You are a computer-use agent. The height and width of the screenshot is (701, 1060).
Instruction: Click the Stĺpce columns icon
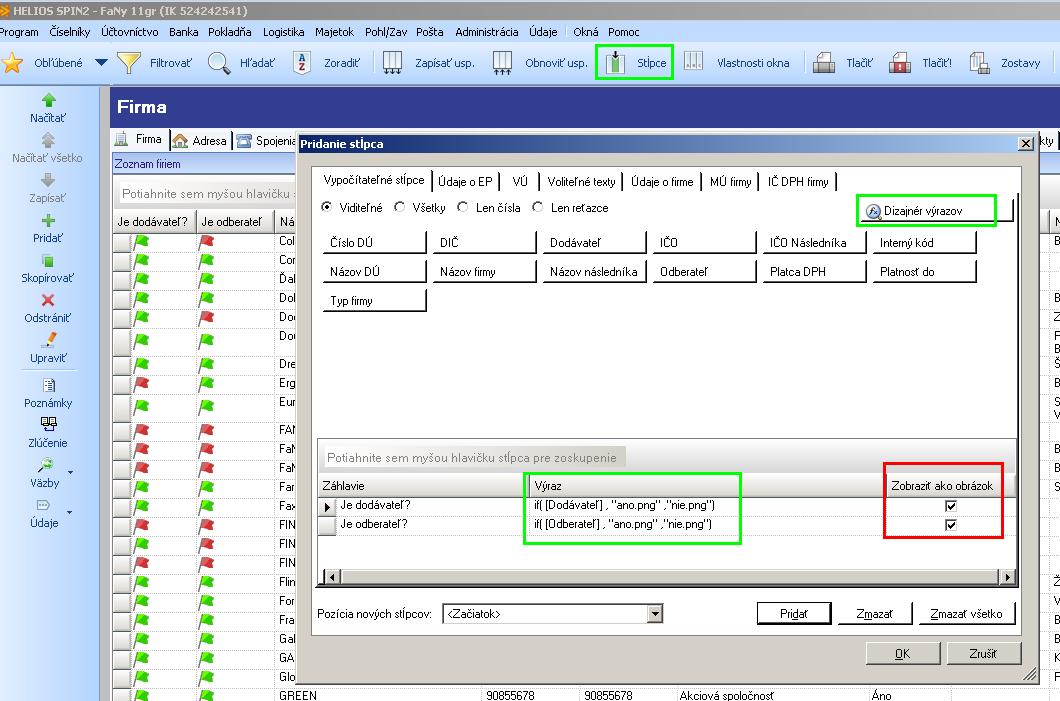[615, 63]
